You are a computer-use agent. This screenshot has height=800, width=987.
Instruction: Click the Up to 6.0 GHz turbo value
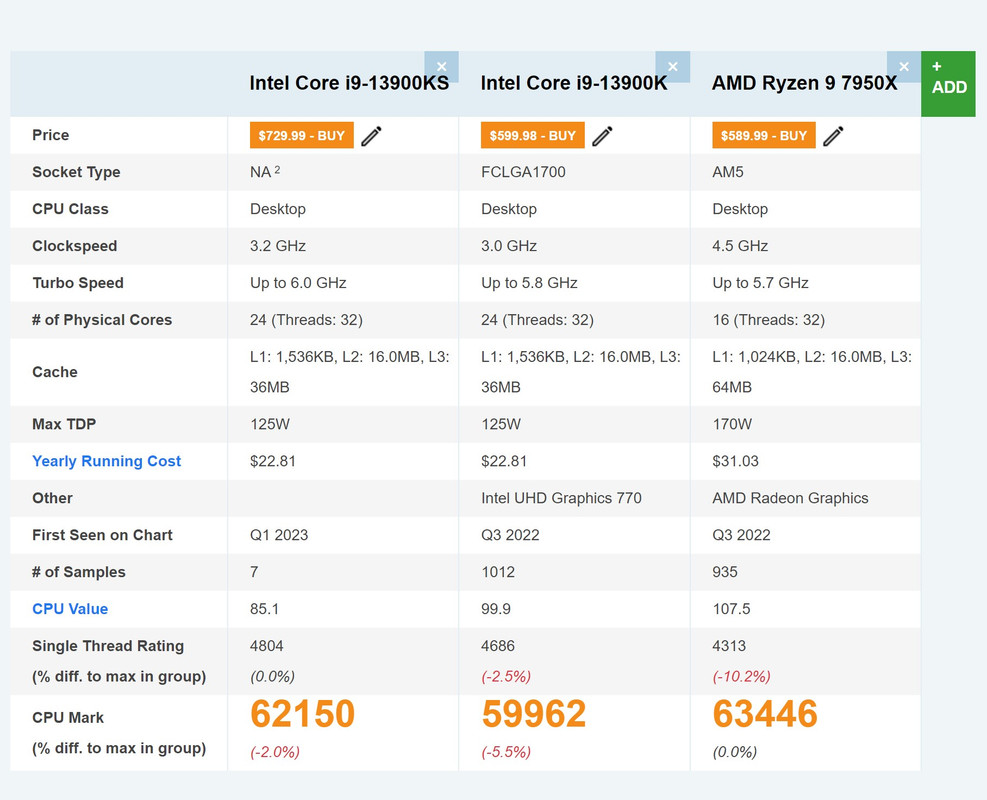click(298, 283)
